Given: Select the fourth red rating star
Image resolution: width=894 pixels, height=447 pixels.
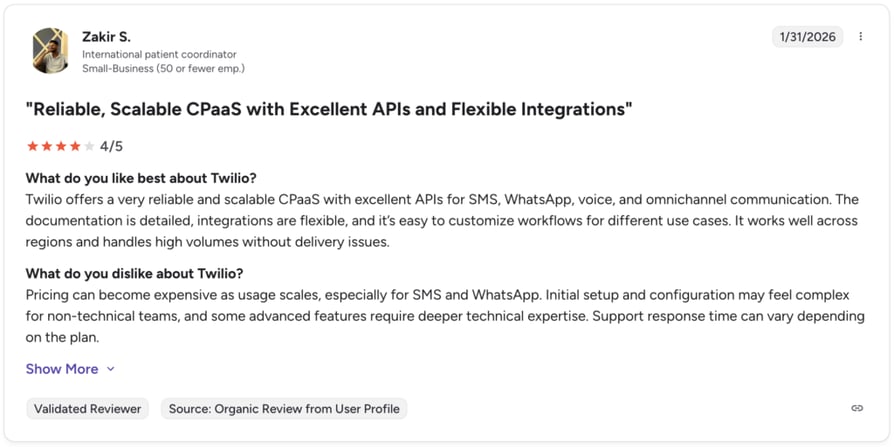Looking at the screenshot, I should tap(75, 147).
